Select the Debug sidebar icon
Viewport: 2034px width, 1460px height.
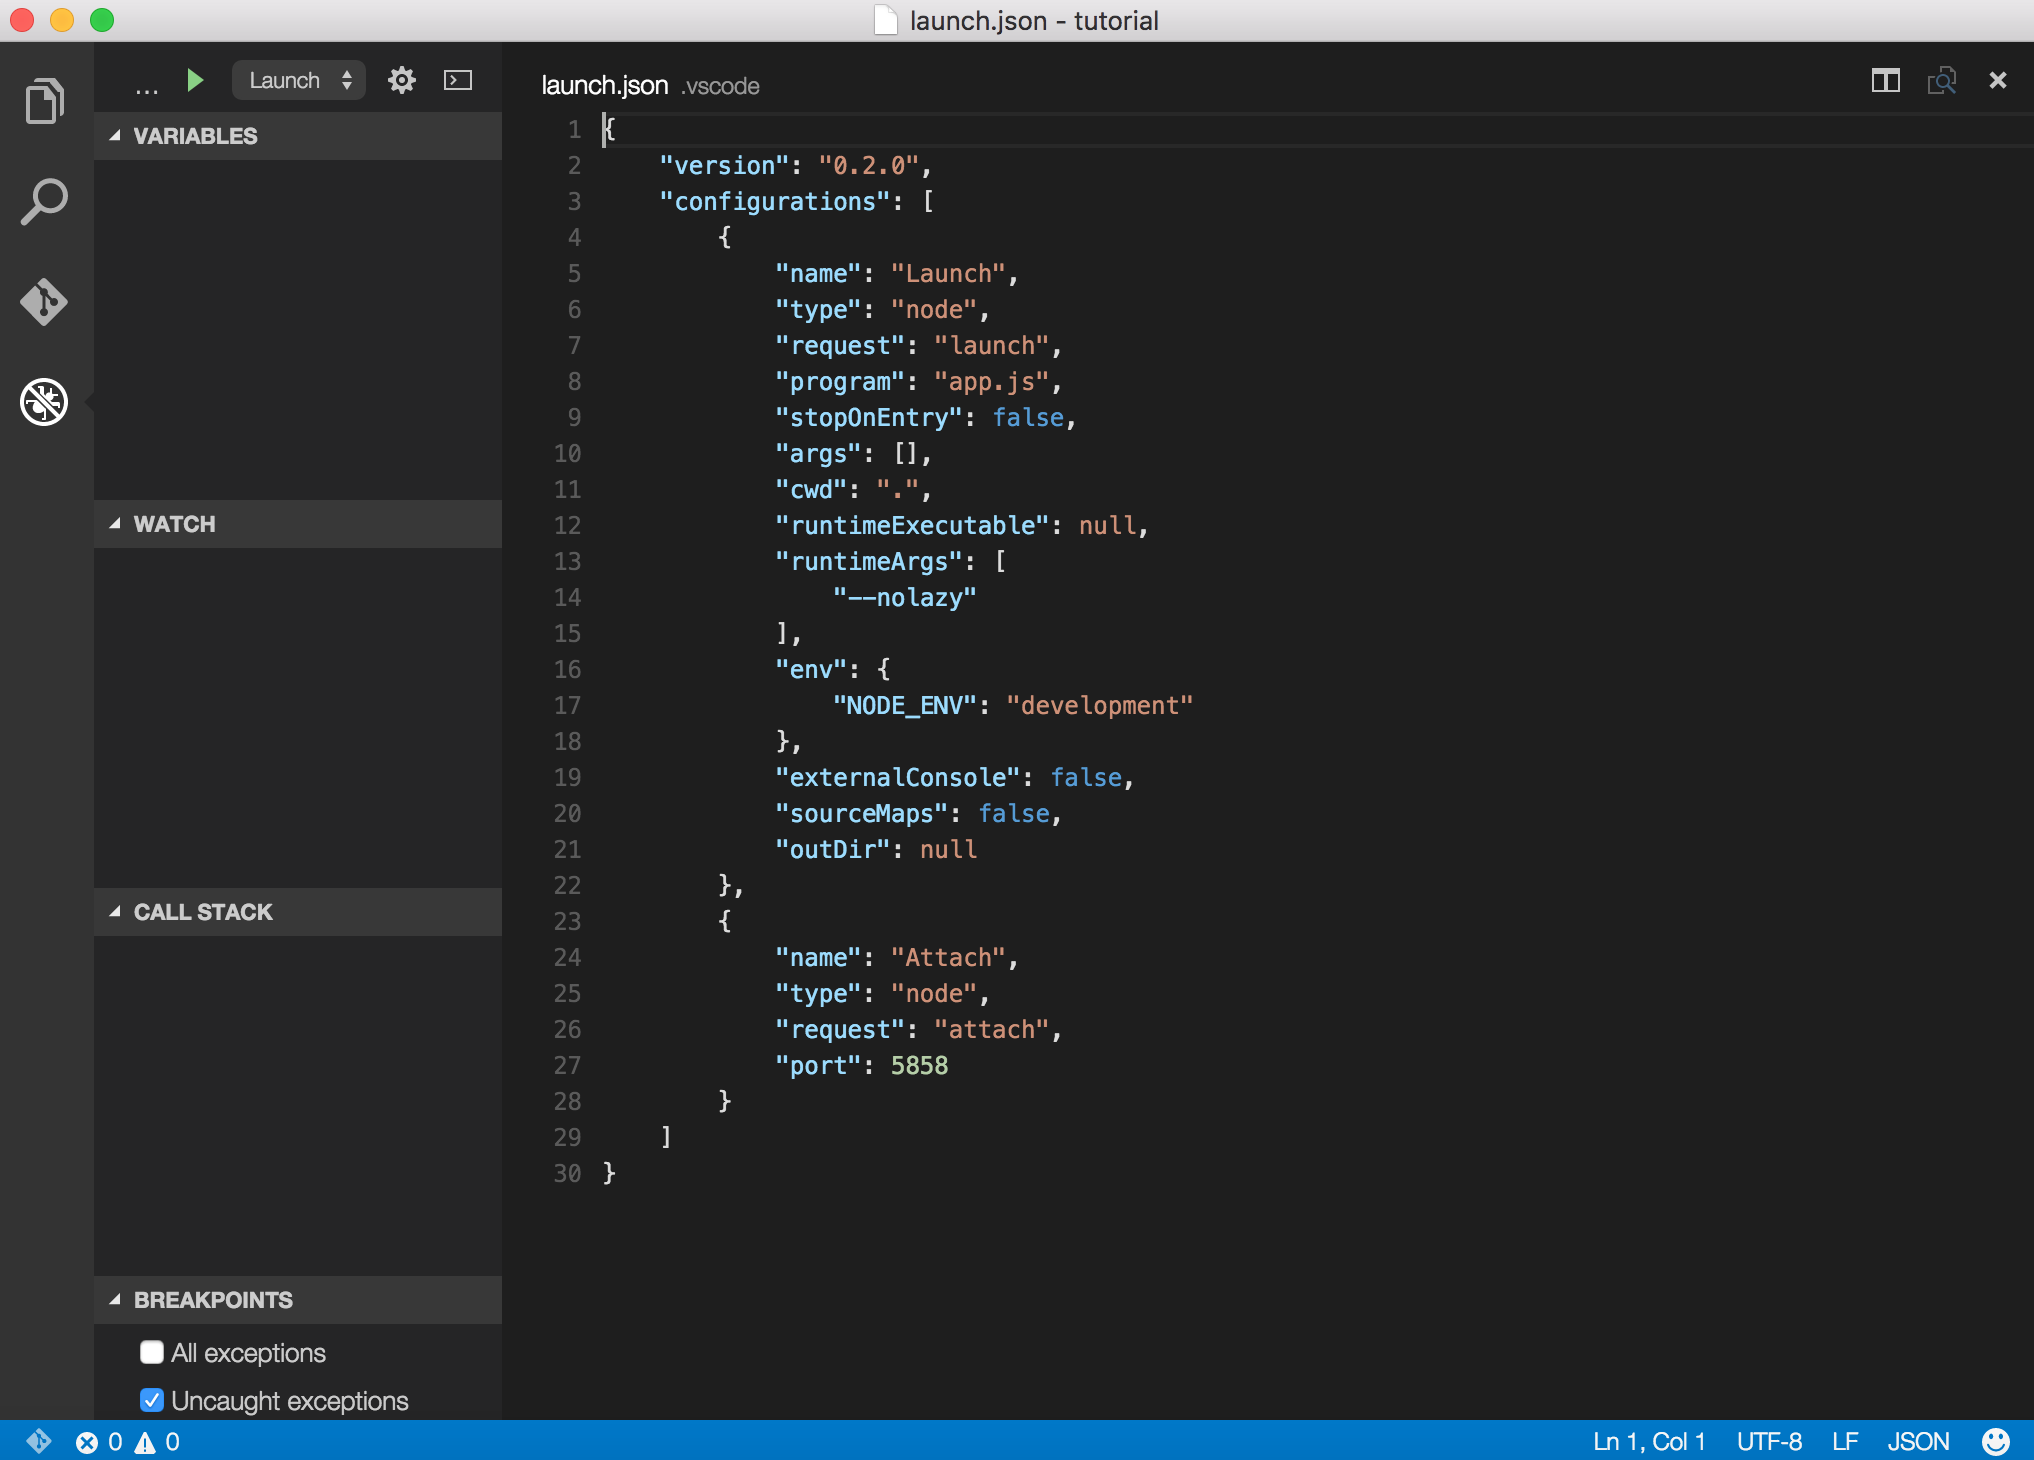click(44, 403)
